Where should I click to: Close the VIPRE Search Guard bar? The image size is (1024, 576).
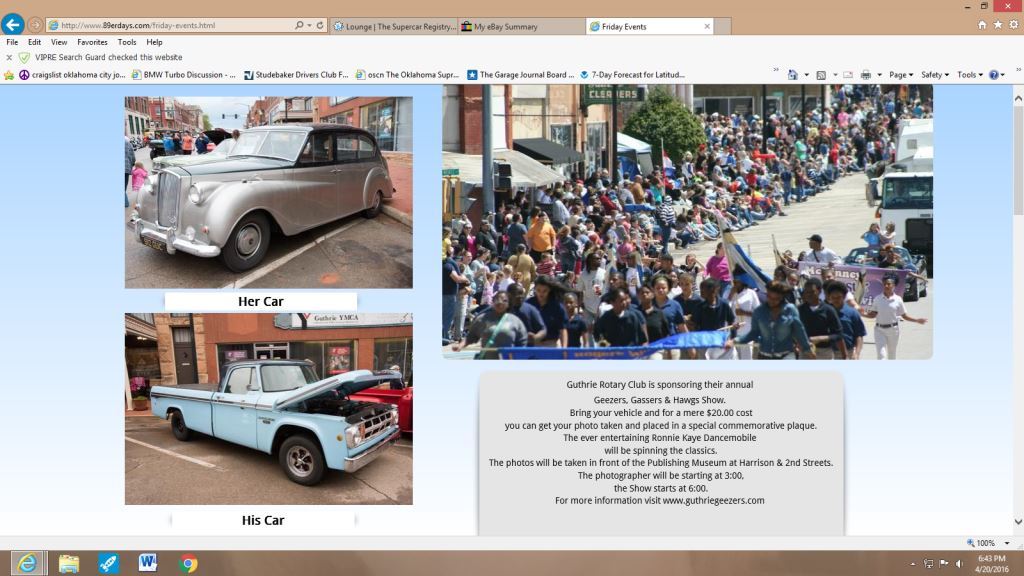pos(9,58)
